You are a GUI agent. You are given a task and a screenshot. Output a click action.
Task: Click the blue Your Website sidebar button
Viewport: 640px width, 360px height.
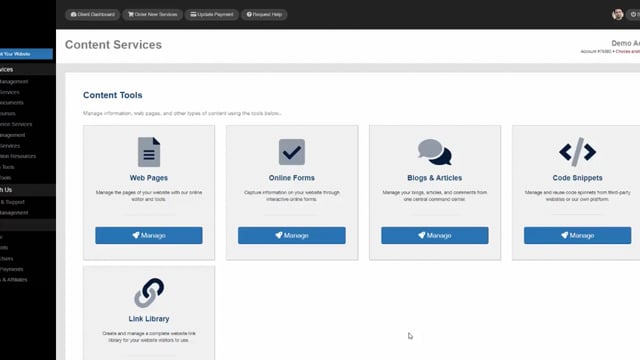click(x=26, y=54)
